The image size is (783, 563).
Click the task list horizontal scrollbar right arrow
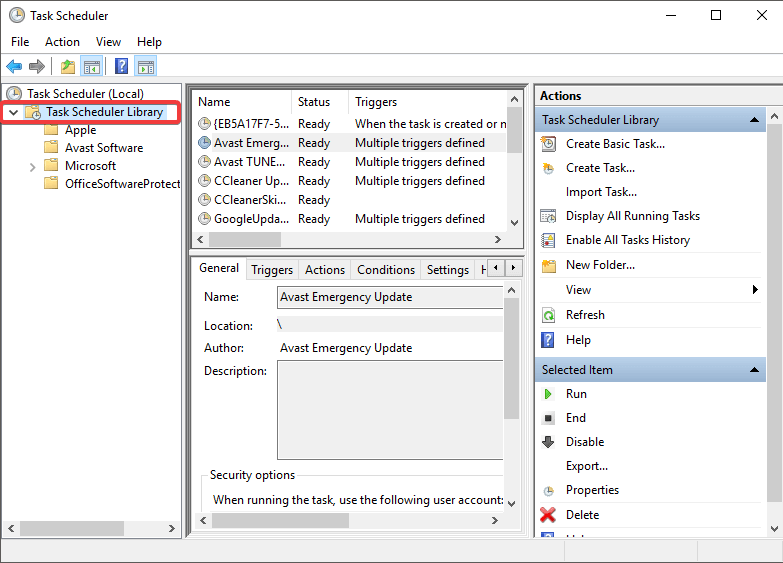[x=497, y=240]
